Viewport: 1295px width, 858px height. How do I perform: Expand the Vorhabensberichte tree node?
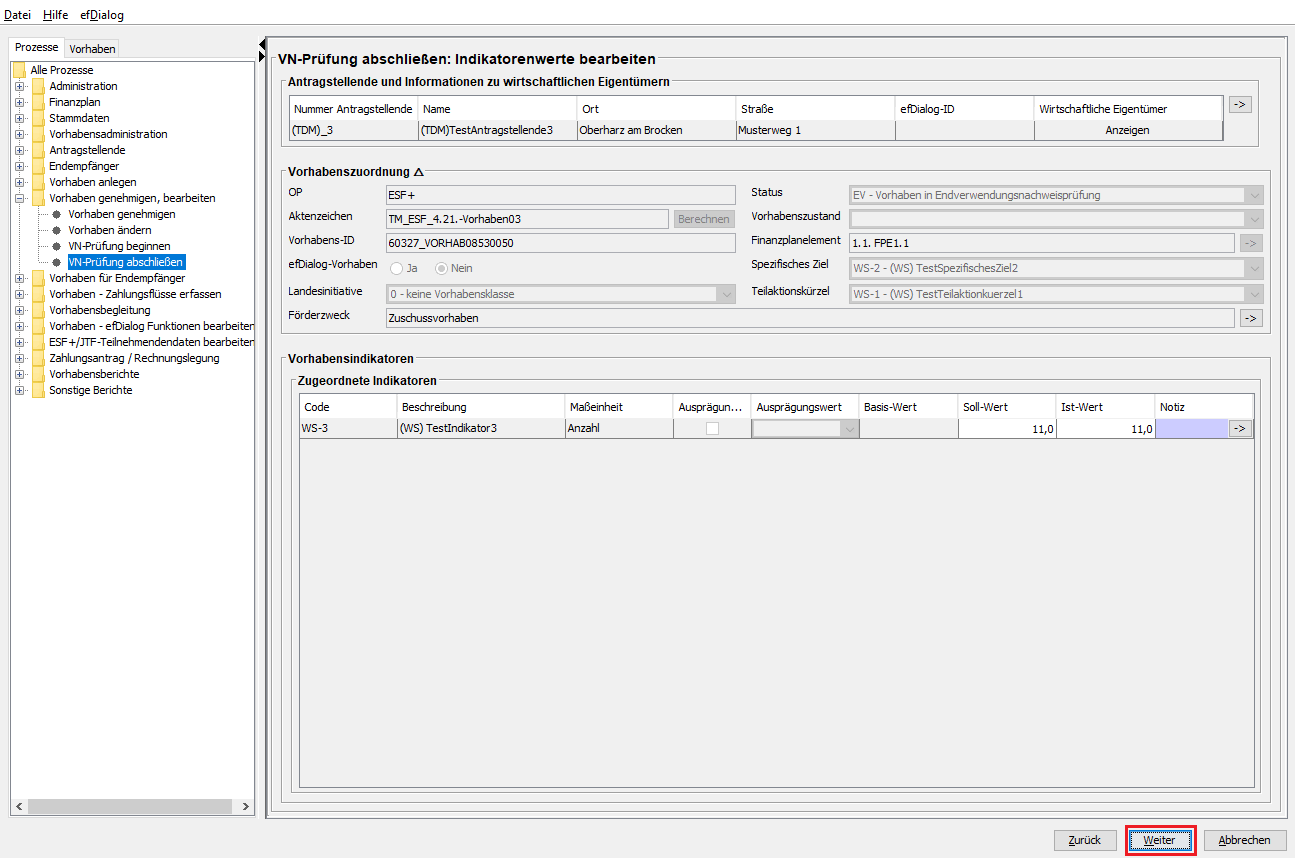tap(19, 374)
